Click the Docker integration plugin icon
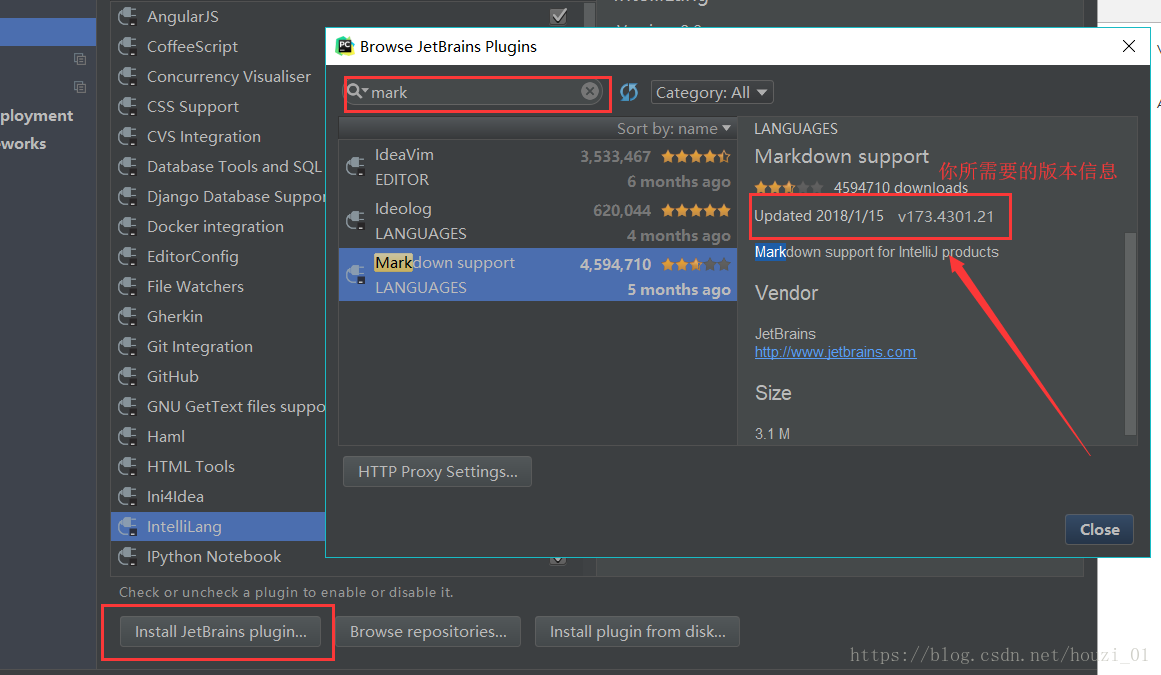The width and height of the screenshot is (1161, 675). (x=127, y=226)
